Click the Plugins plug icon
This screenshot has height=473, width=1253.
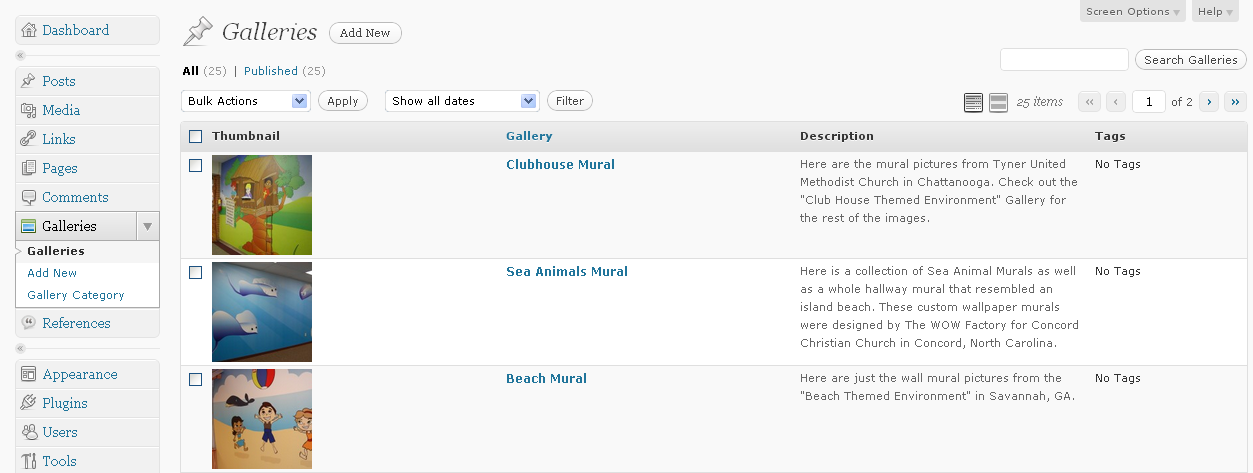click(29, 403)
